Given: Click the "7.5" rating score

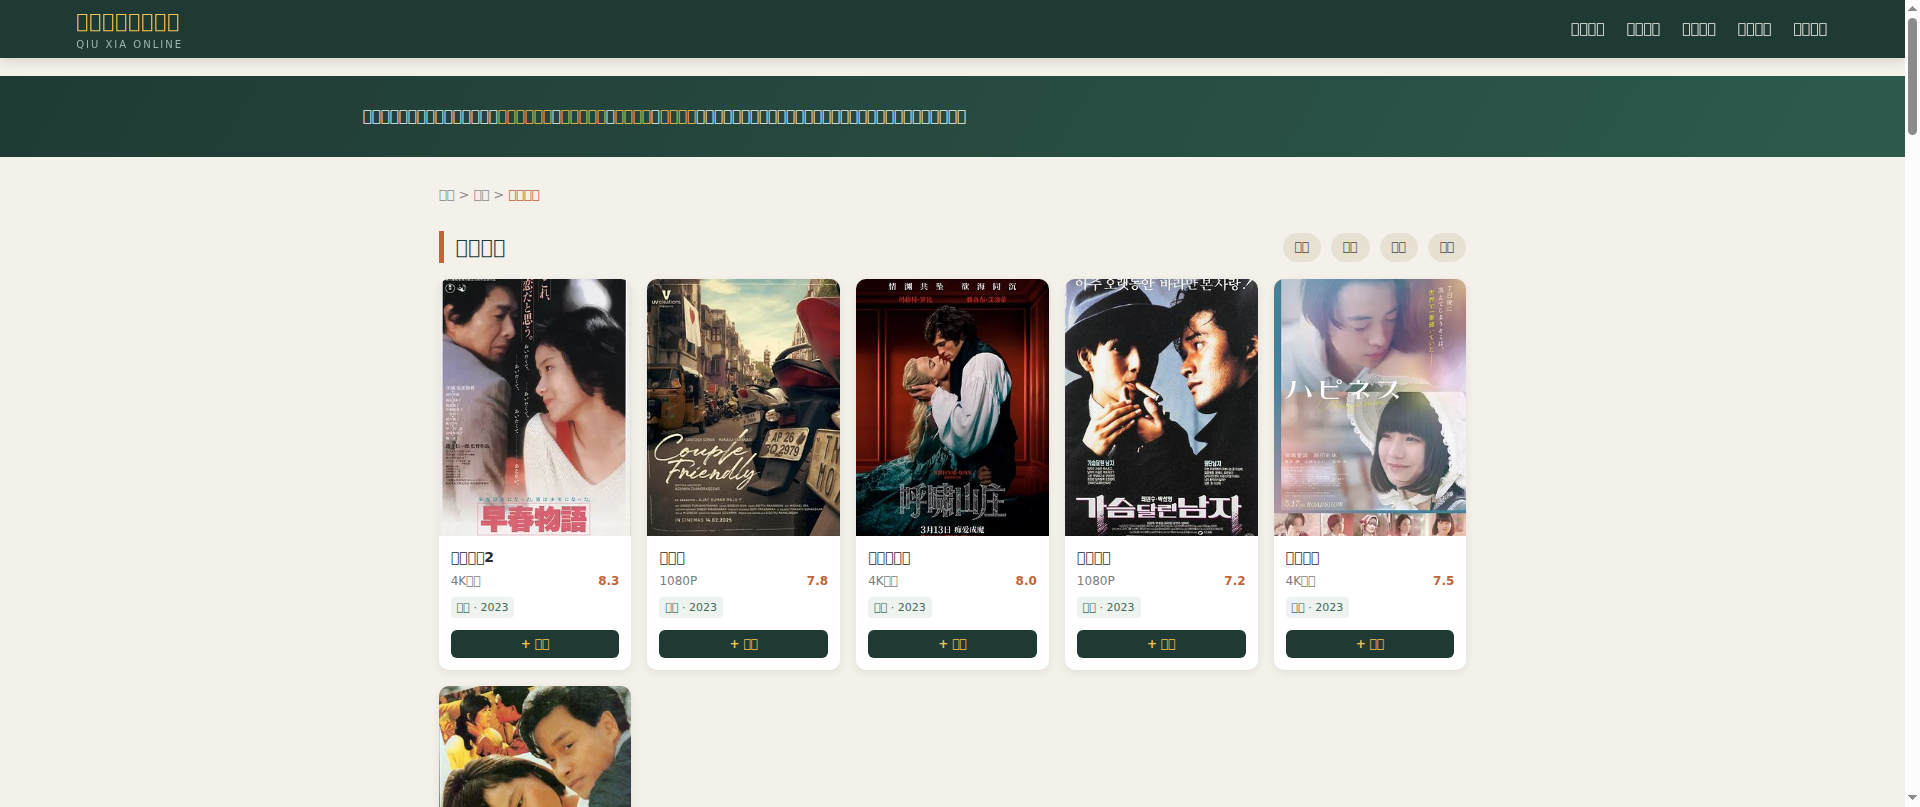Looking at the screenshot, I should [x=1443, y=581].
